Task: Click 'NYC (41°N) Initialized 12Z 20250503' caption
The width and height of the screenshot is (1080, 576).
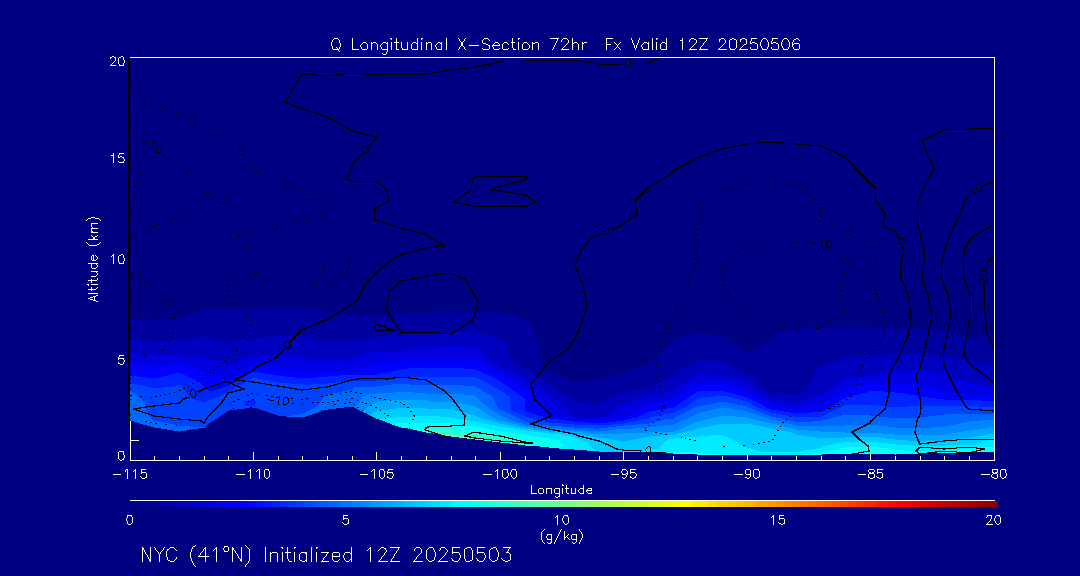Action: tap(326, 555)
